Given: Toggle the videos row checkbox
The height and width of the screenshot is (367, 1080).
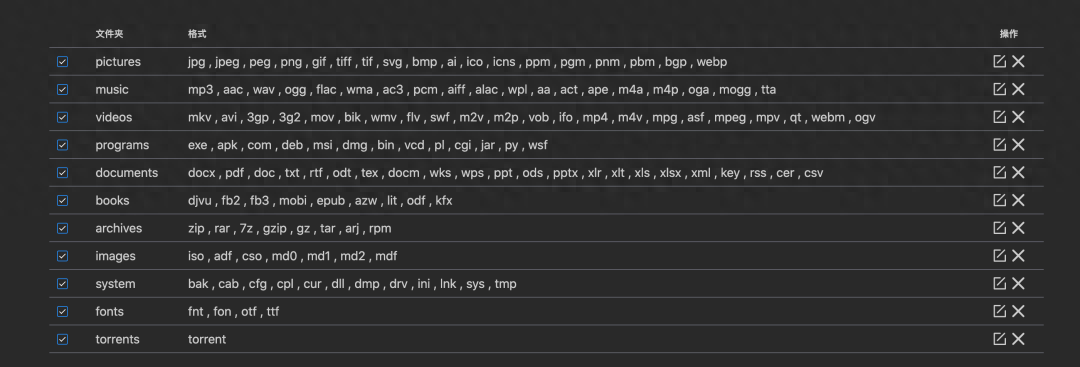Looking at the screenshot, I should click(63, 117).
